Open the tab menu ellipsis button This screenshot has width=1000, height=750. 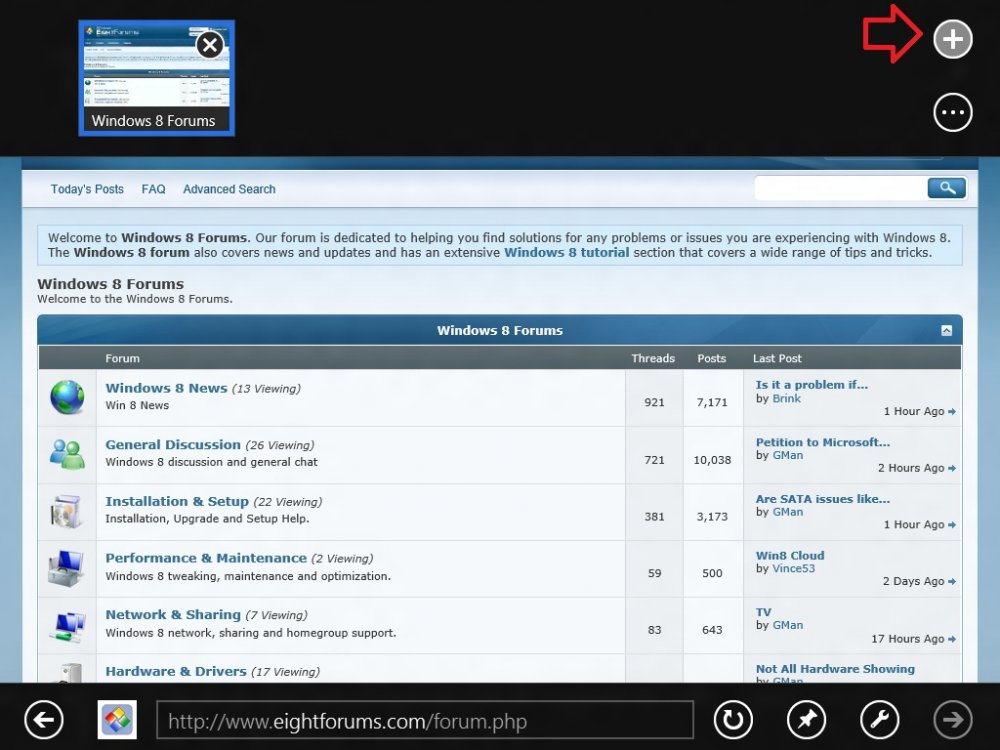coord(952,113)
